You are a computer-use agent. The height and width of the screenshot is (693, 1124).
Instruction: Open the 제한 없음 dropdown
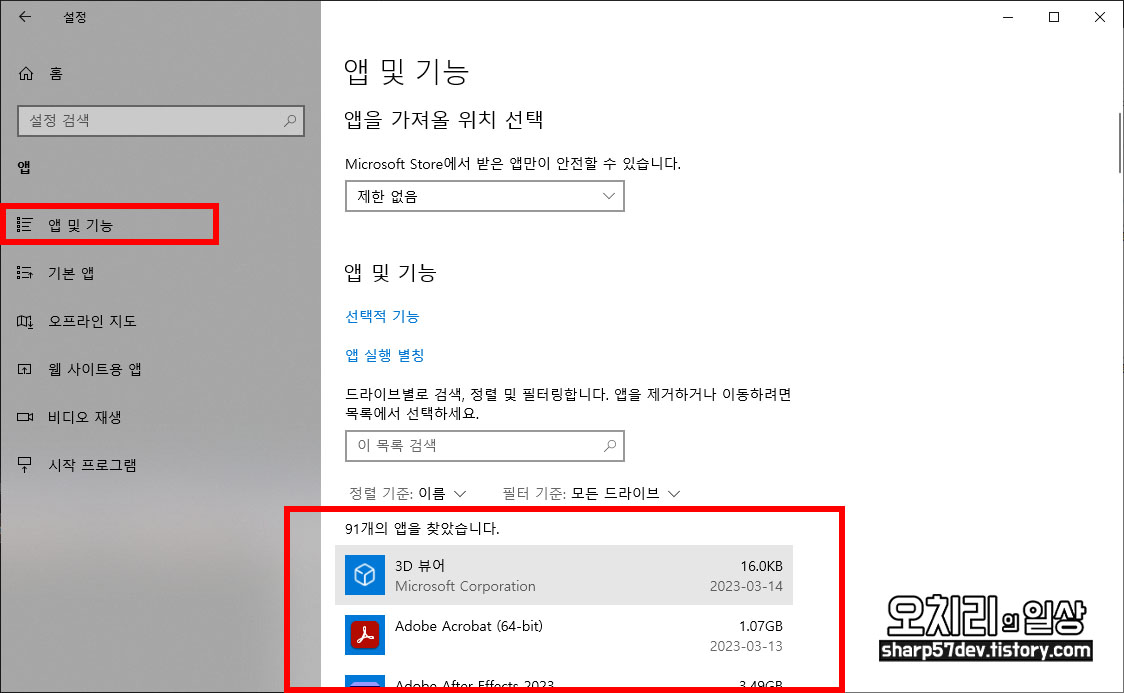[485, 196]
